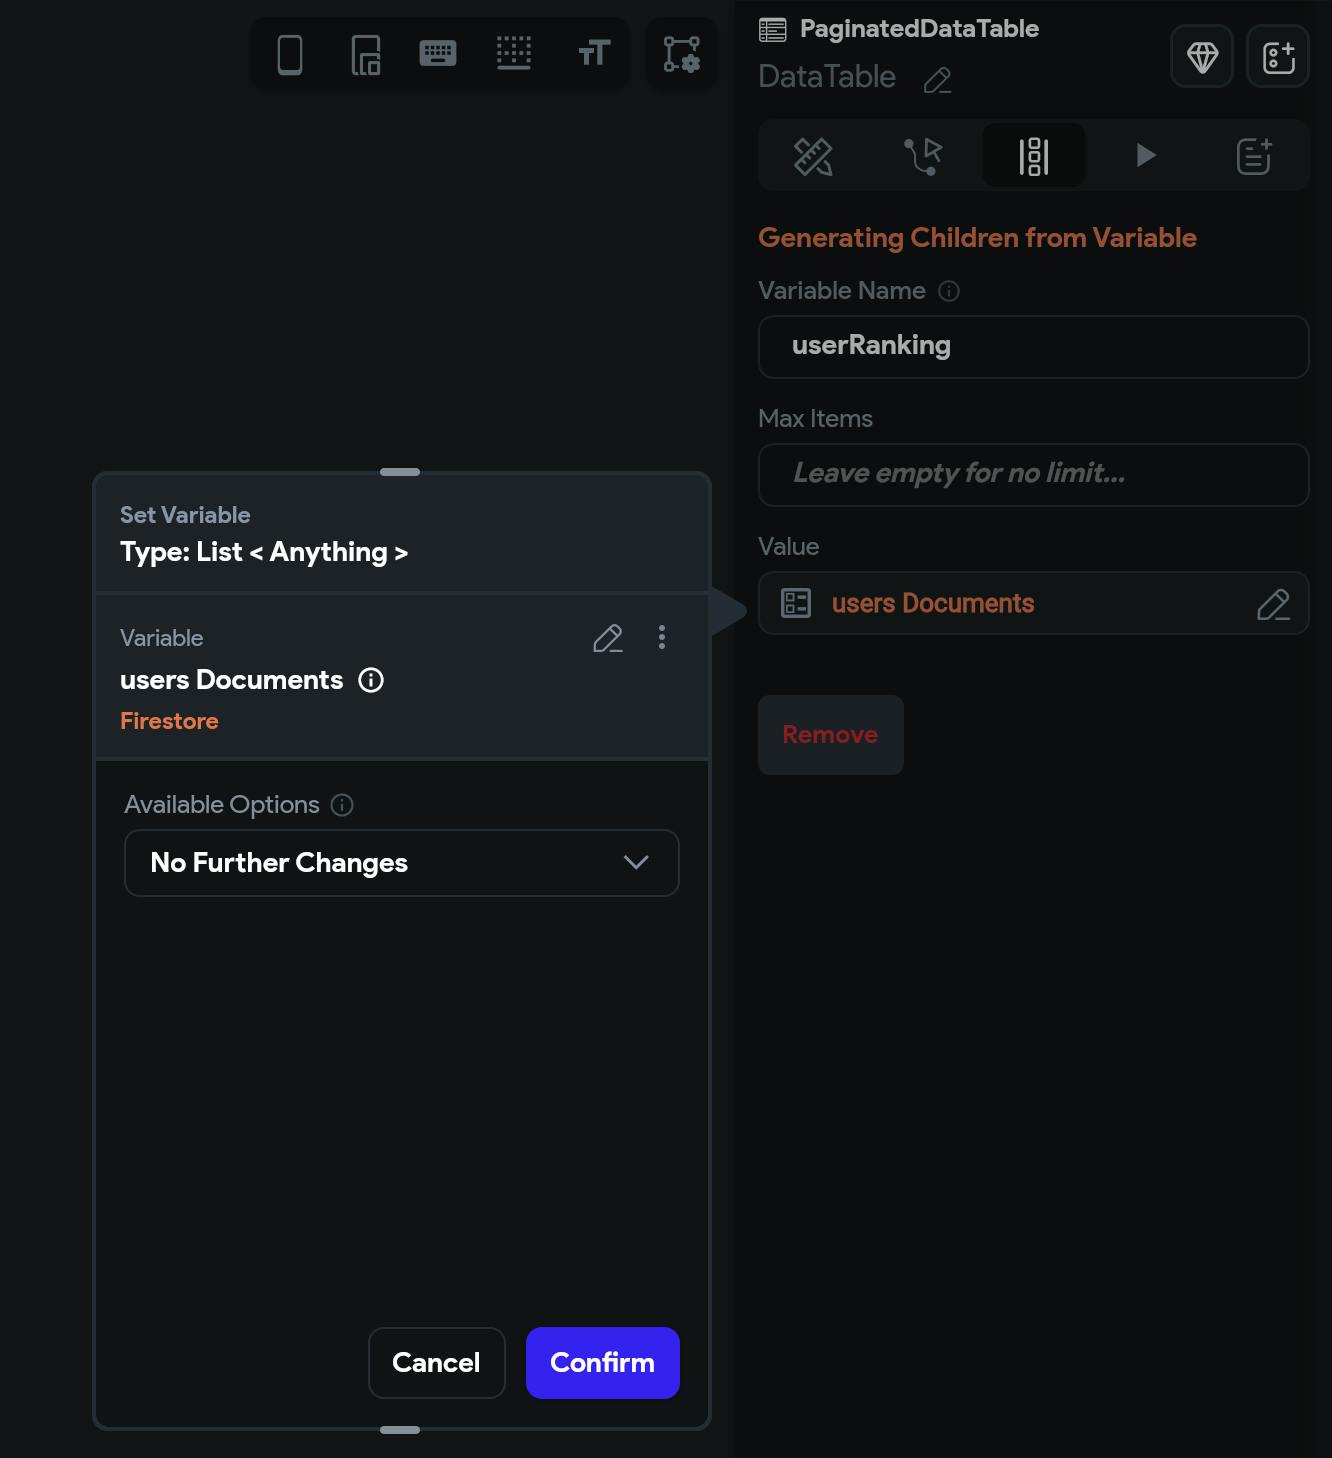Open the design properties tab
Viewport: 1332px width, 1458px height.
point(813,156)
